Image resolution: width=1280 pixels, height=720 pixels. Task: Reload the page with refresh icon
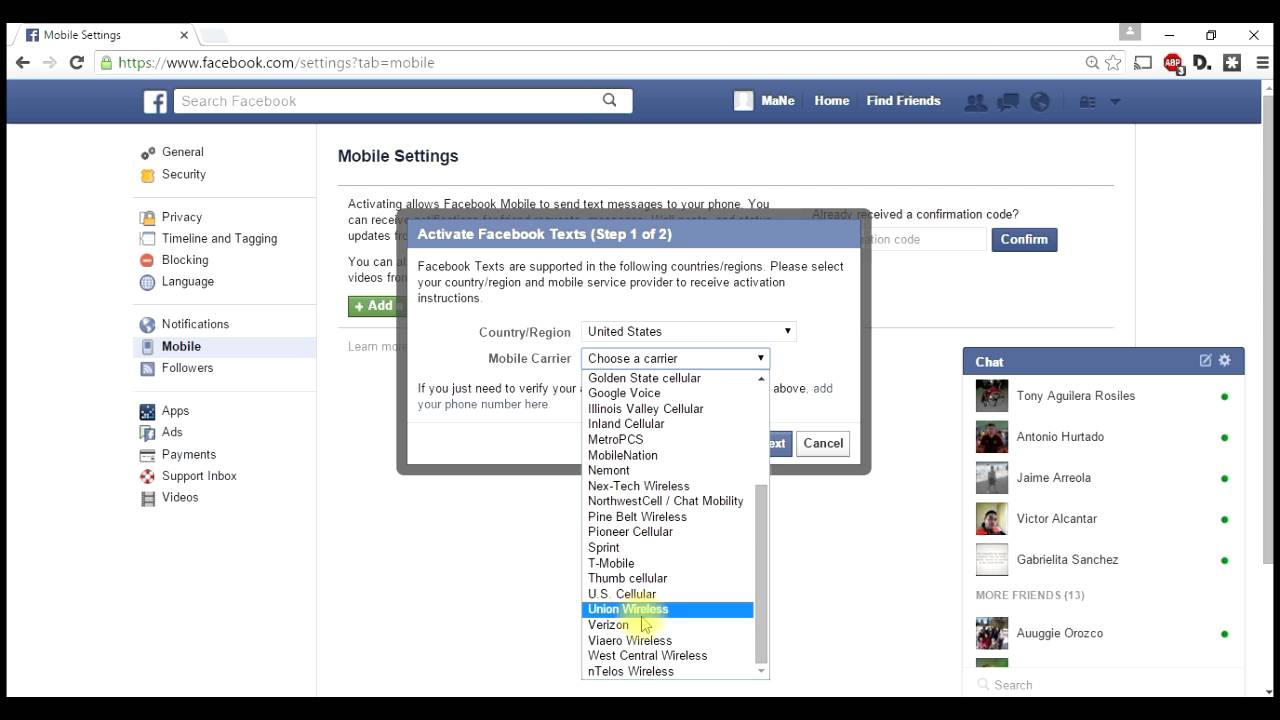[76, 62]
